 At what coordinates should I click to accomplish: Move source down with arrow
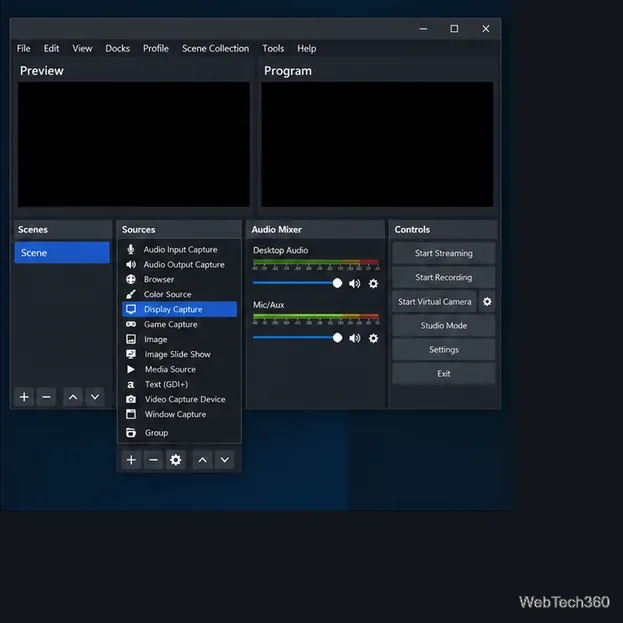[x=224, y=460]
